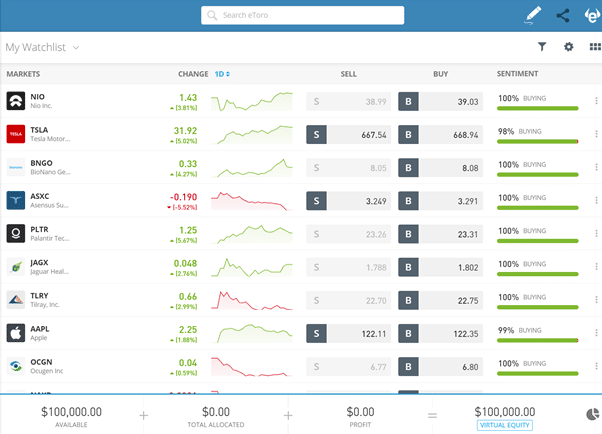Open the portfolio pie chart icon

pyautogui.click(x=593, y=414)
